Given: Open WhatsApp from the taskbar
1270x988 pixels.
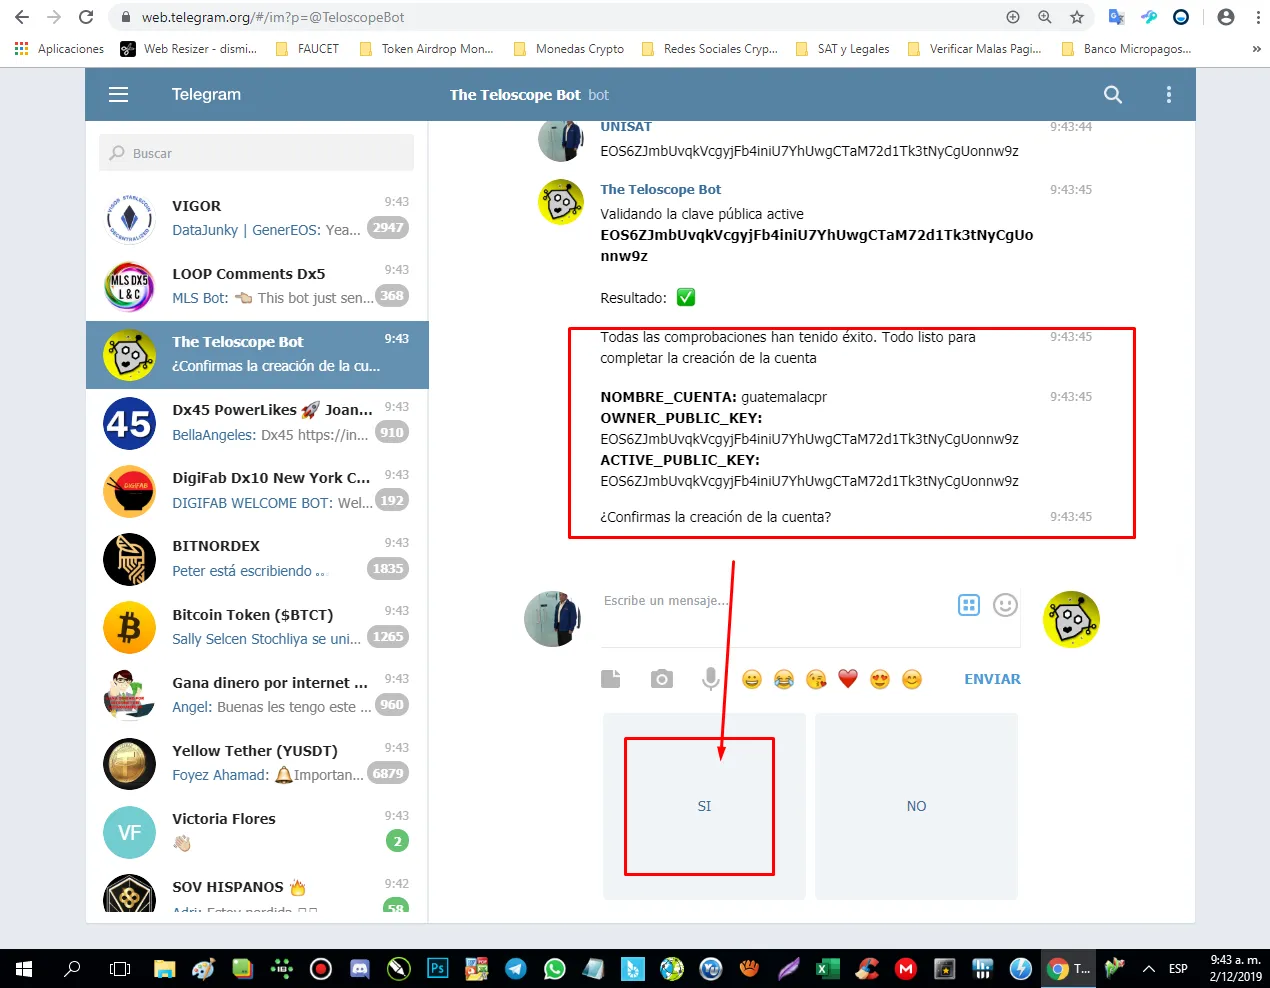Looking at the screenshot, I should point(555,968).
